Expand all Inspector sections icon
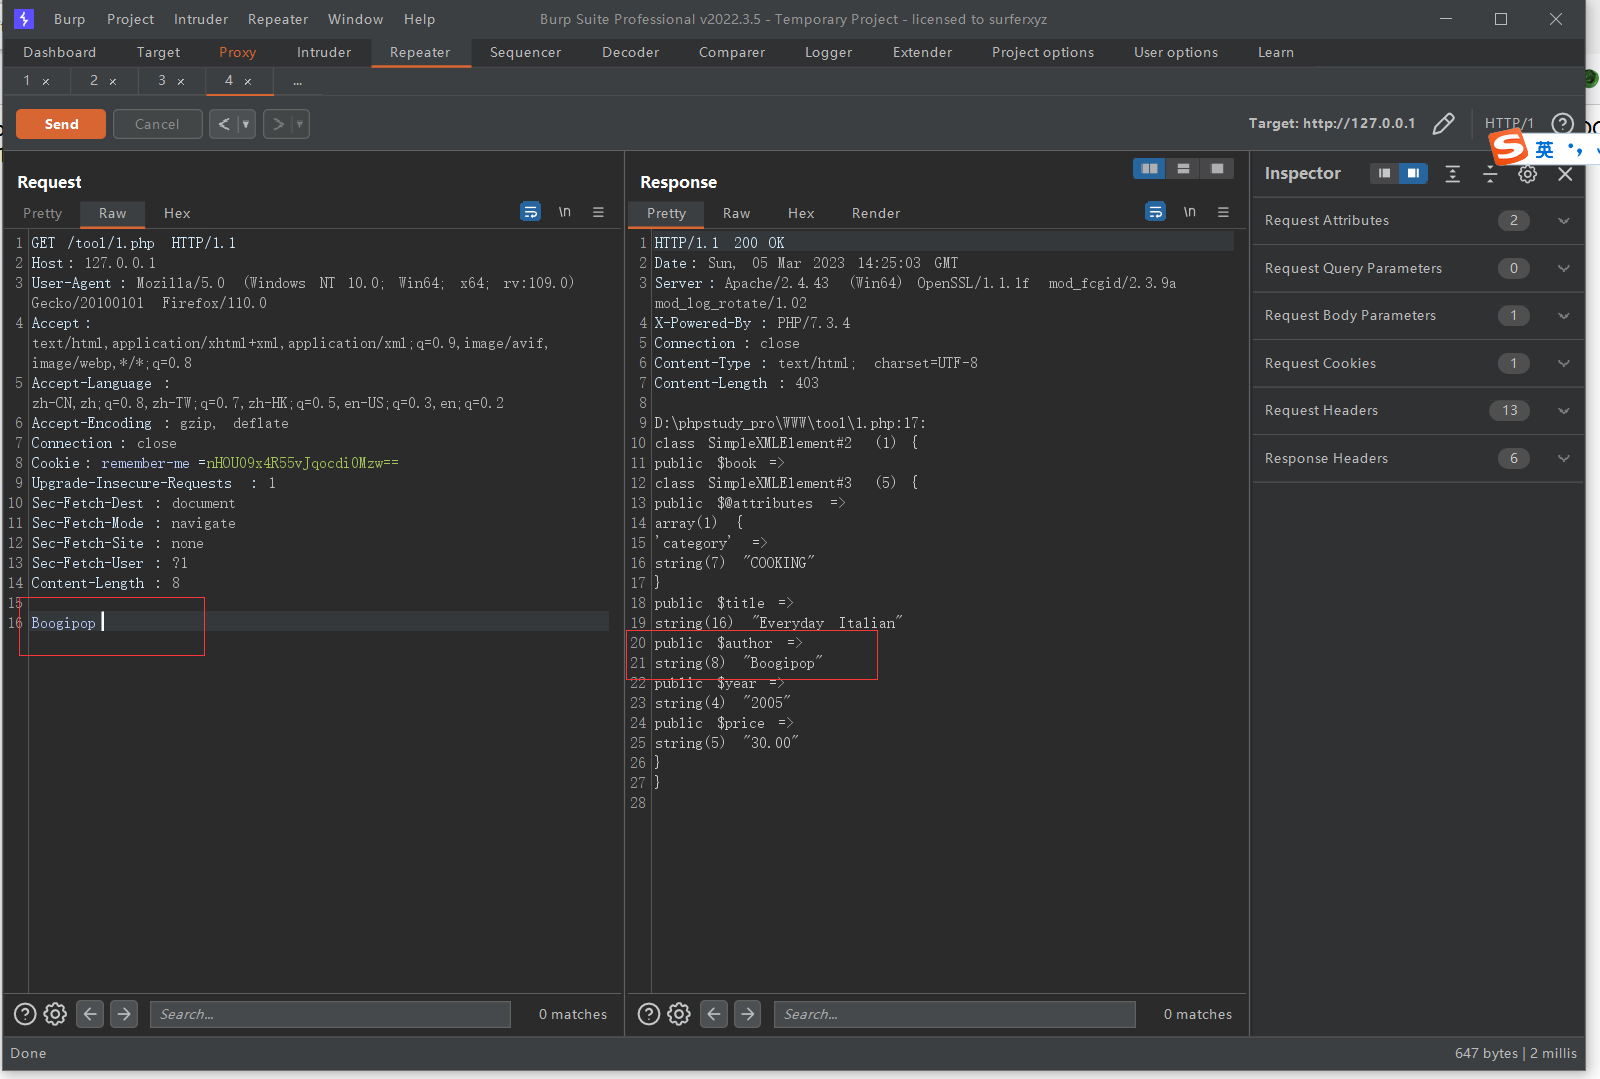This screenshot has width=1600, height=1079. pyautogui.click(x=1453, y=174)
